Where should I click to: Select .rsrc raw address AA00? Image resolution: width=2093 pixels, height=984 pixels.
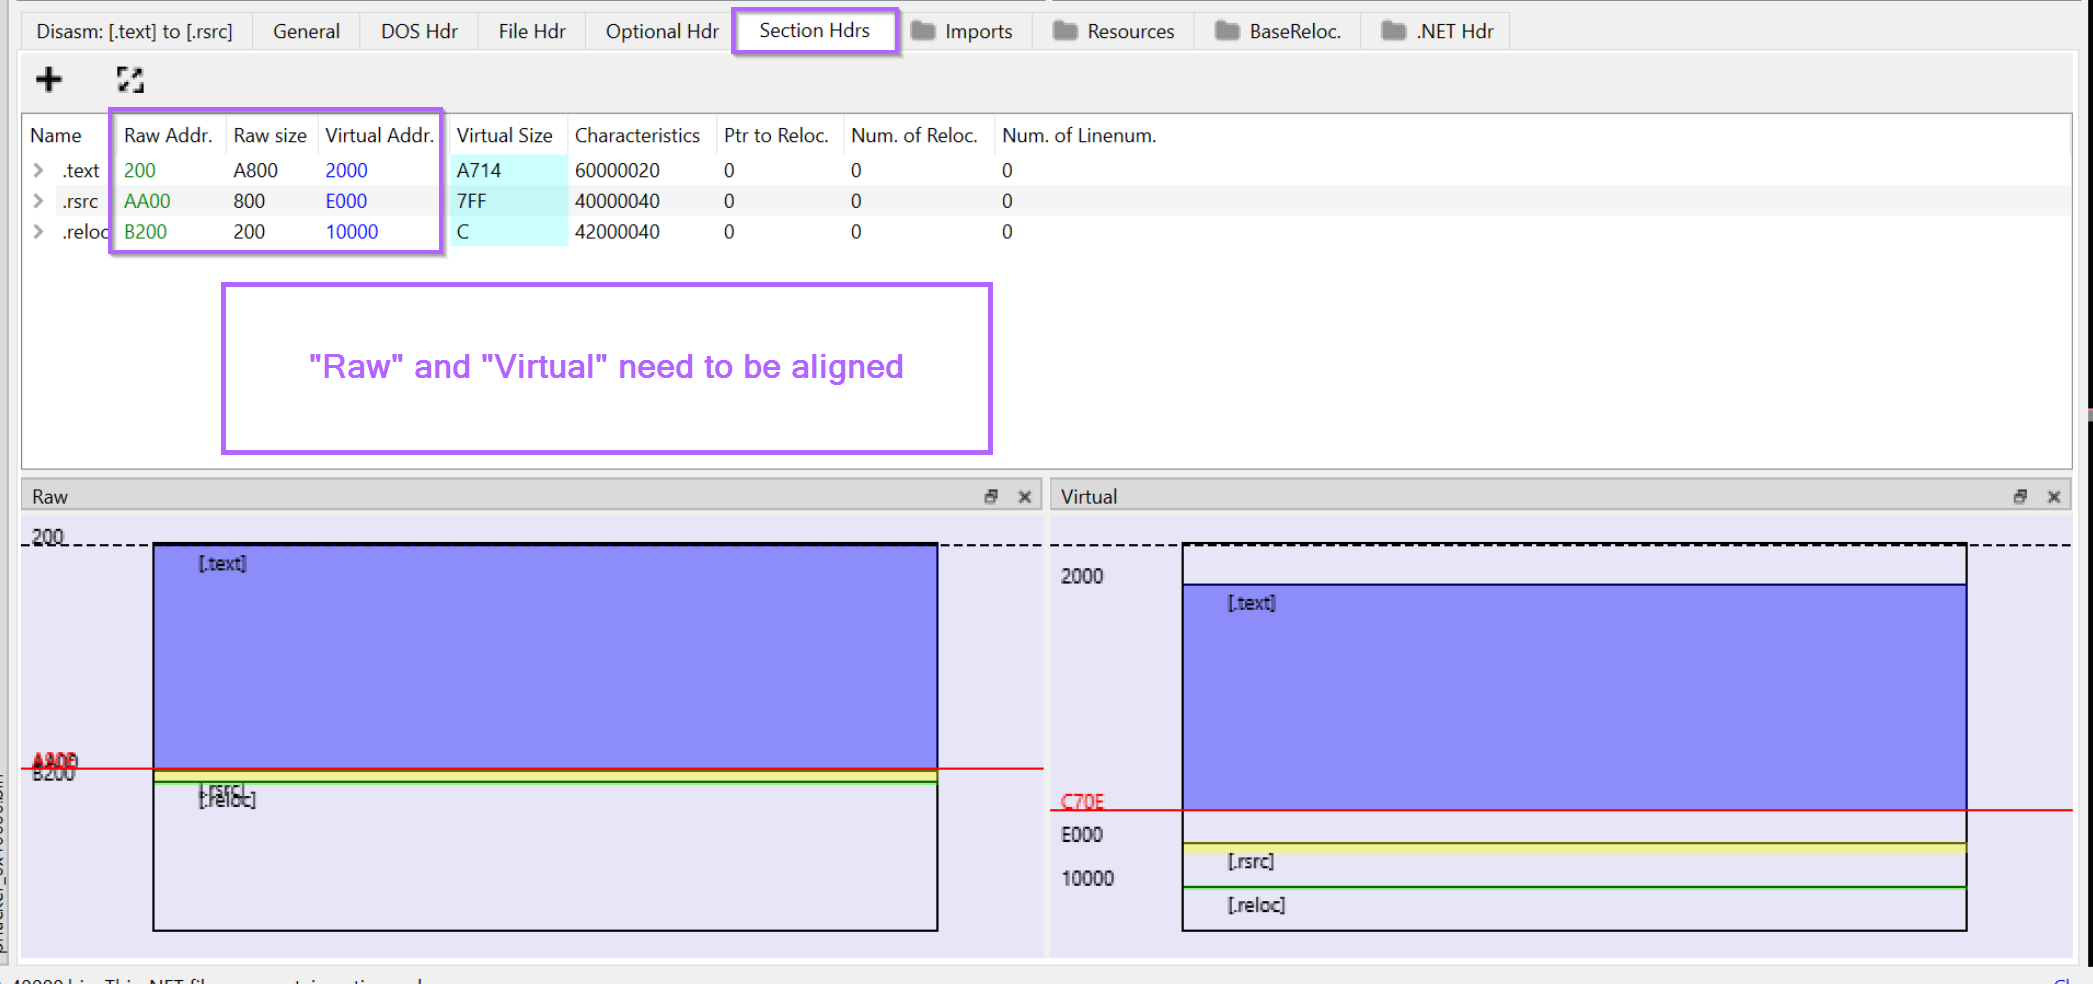[147, 201]
